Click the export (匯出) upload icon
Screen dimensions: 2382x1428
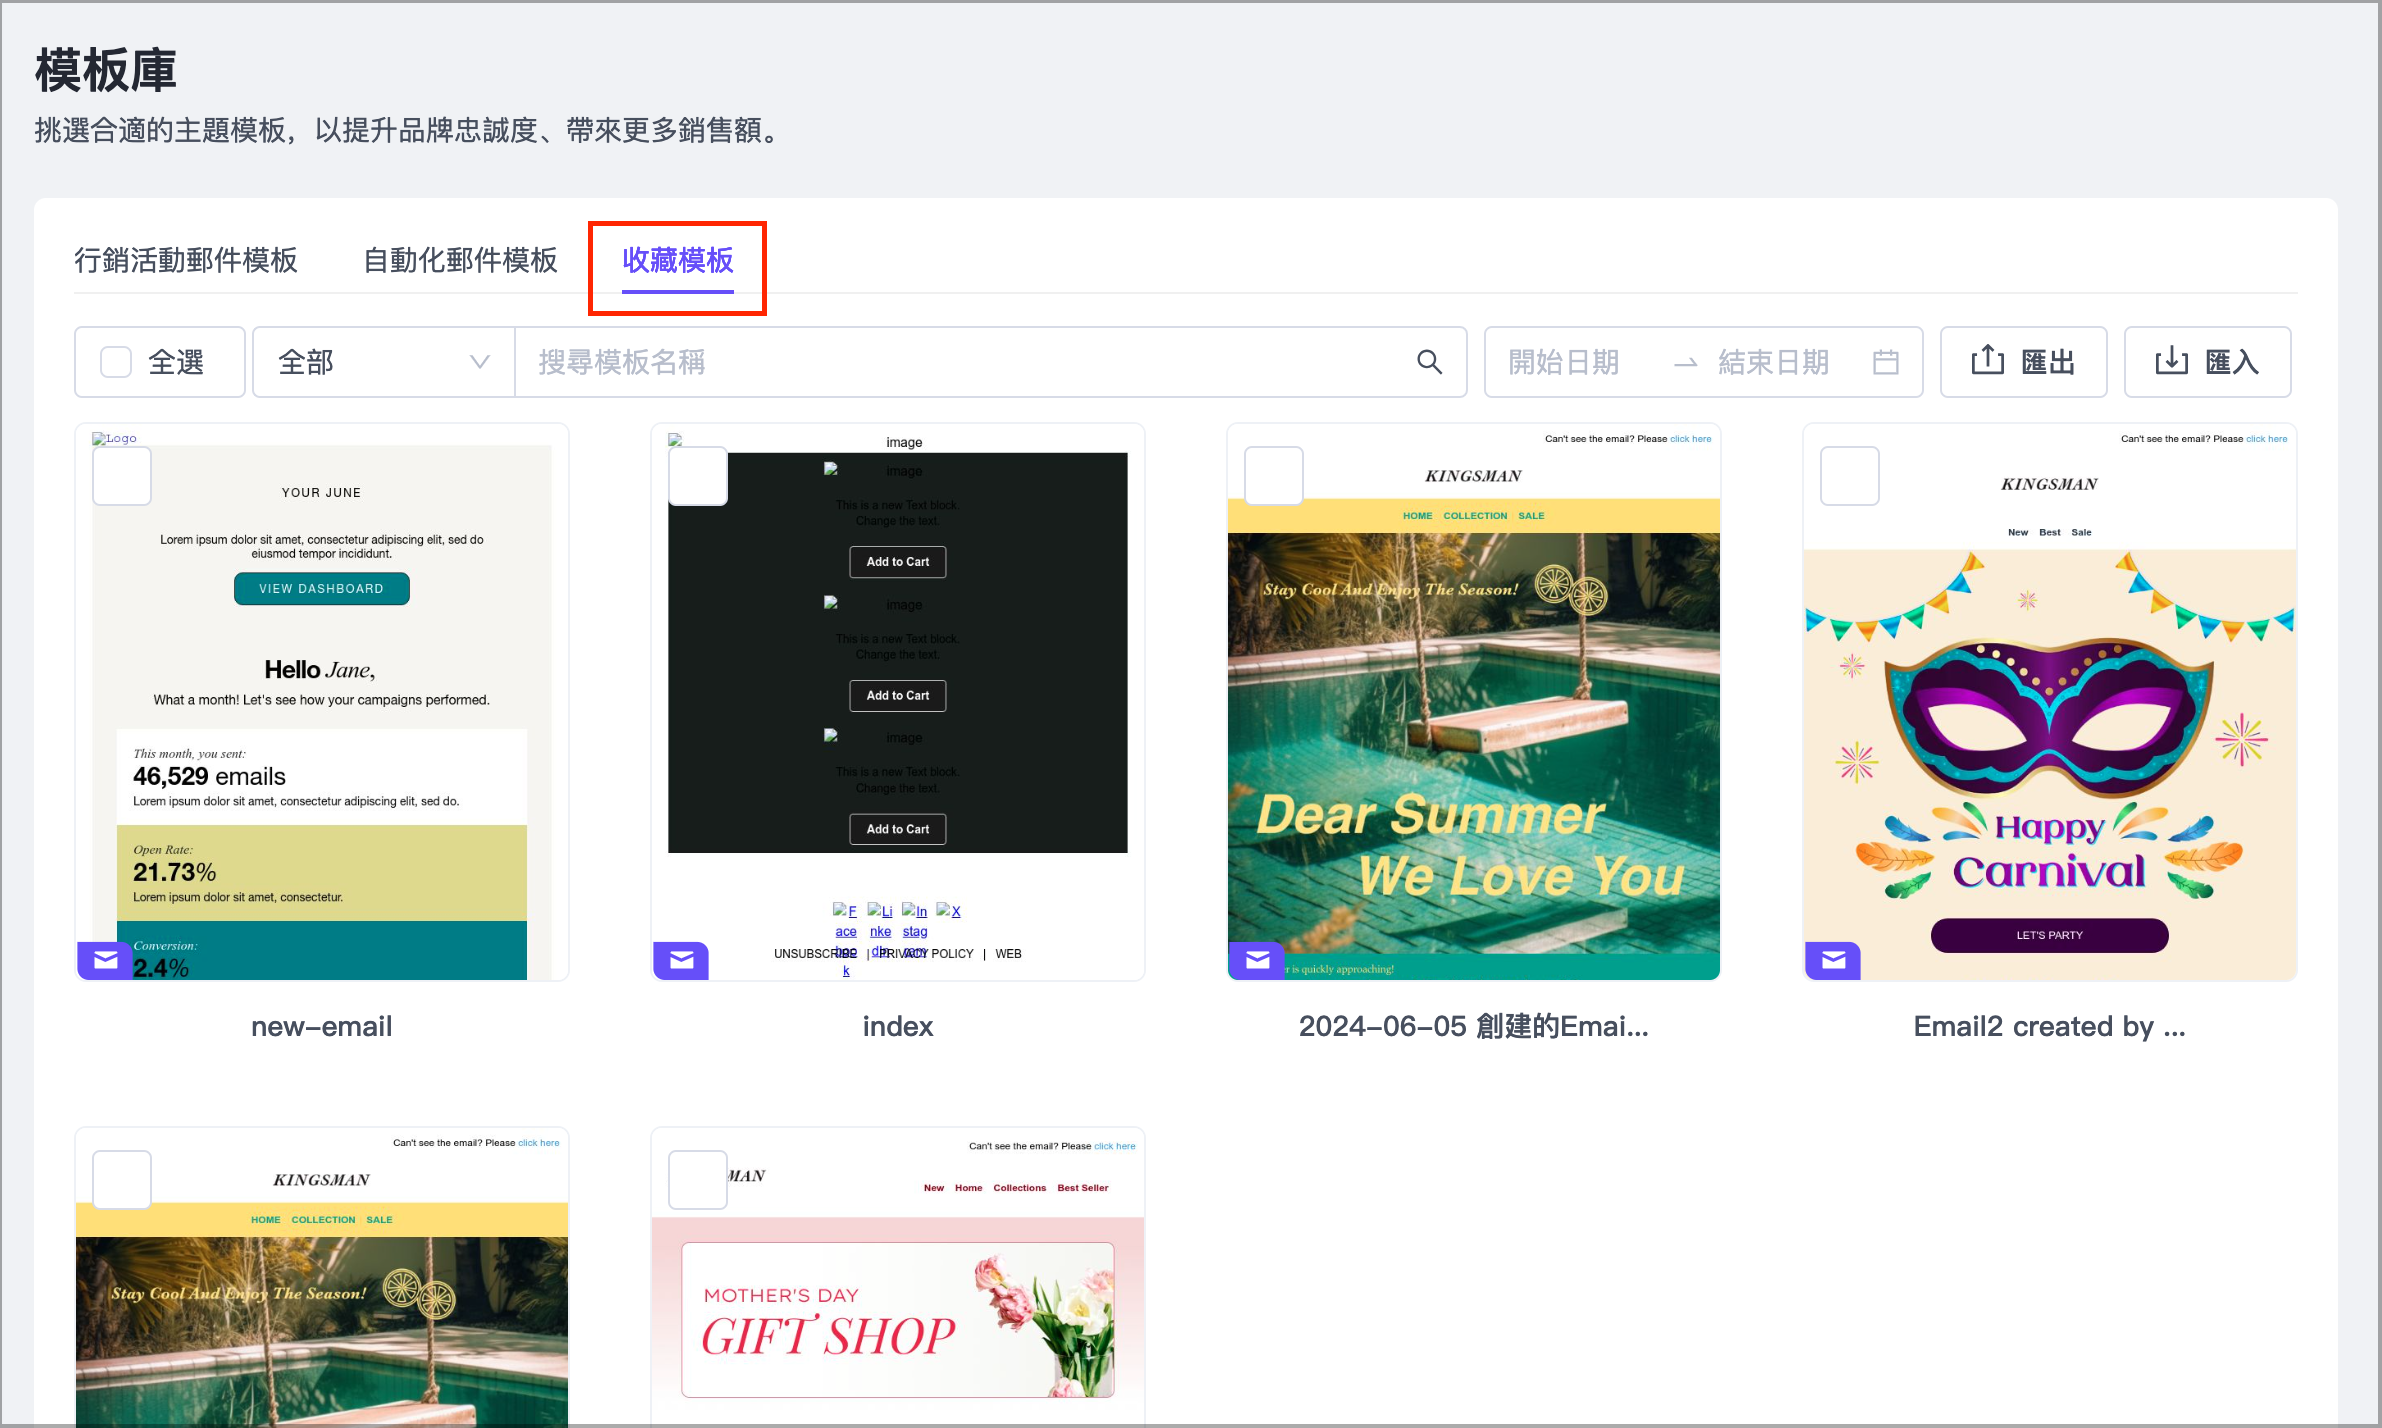click(1987, 361)
